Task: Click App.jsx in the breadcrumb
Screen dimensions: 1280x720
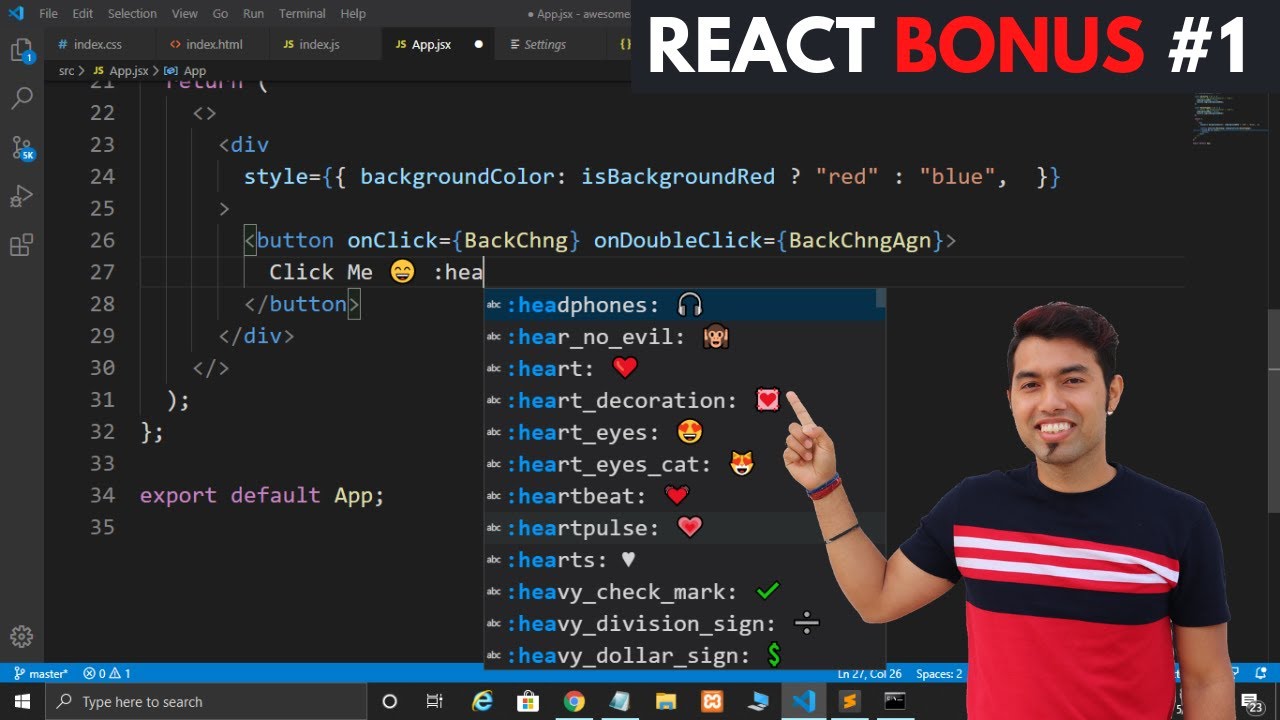Action: (x=121, y=71)
